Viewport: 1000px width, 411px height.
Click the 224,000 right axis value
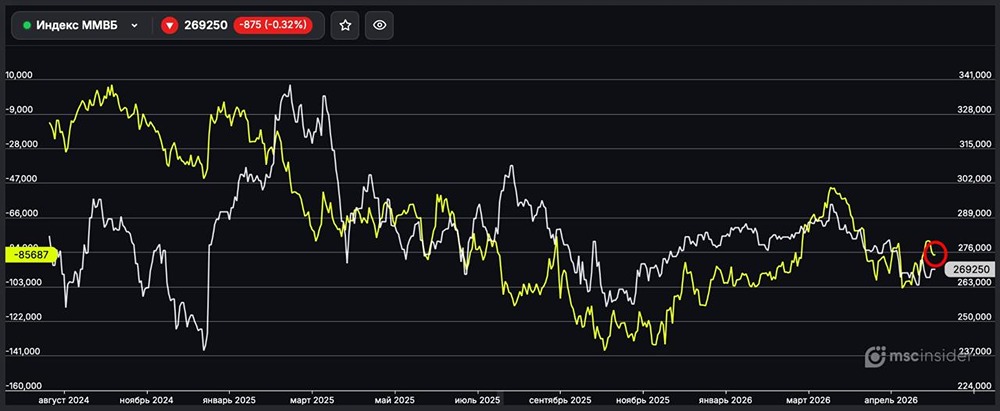[x=975, y=386]
